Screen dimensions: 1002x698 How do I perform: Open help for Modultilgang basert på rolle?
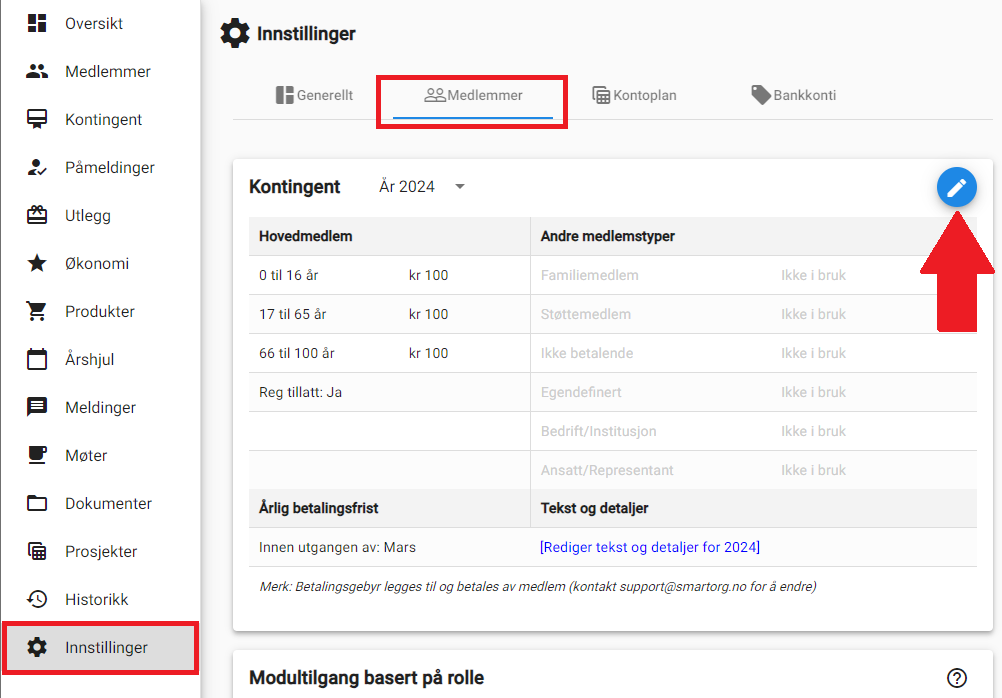957,678
